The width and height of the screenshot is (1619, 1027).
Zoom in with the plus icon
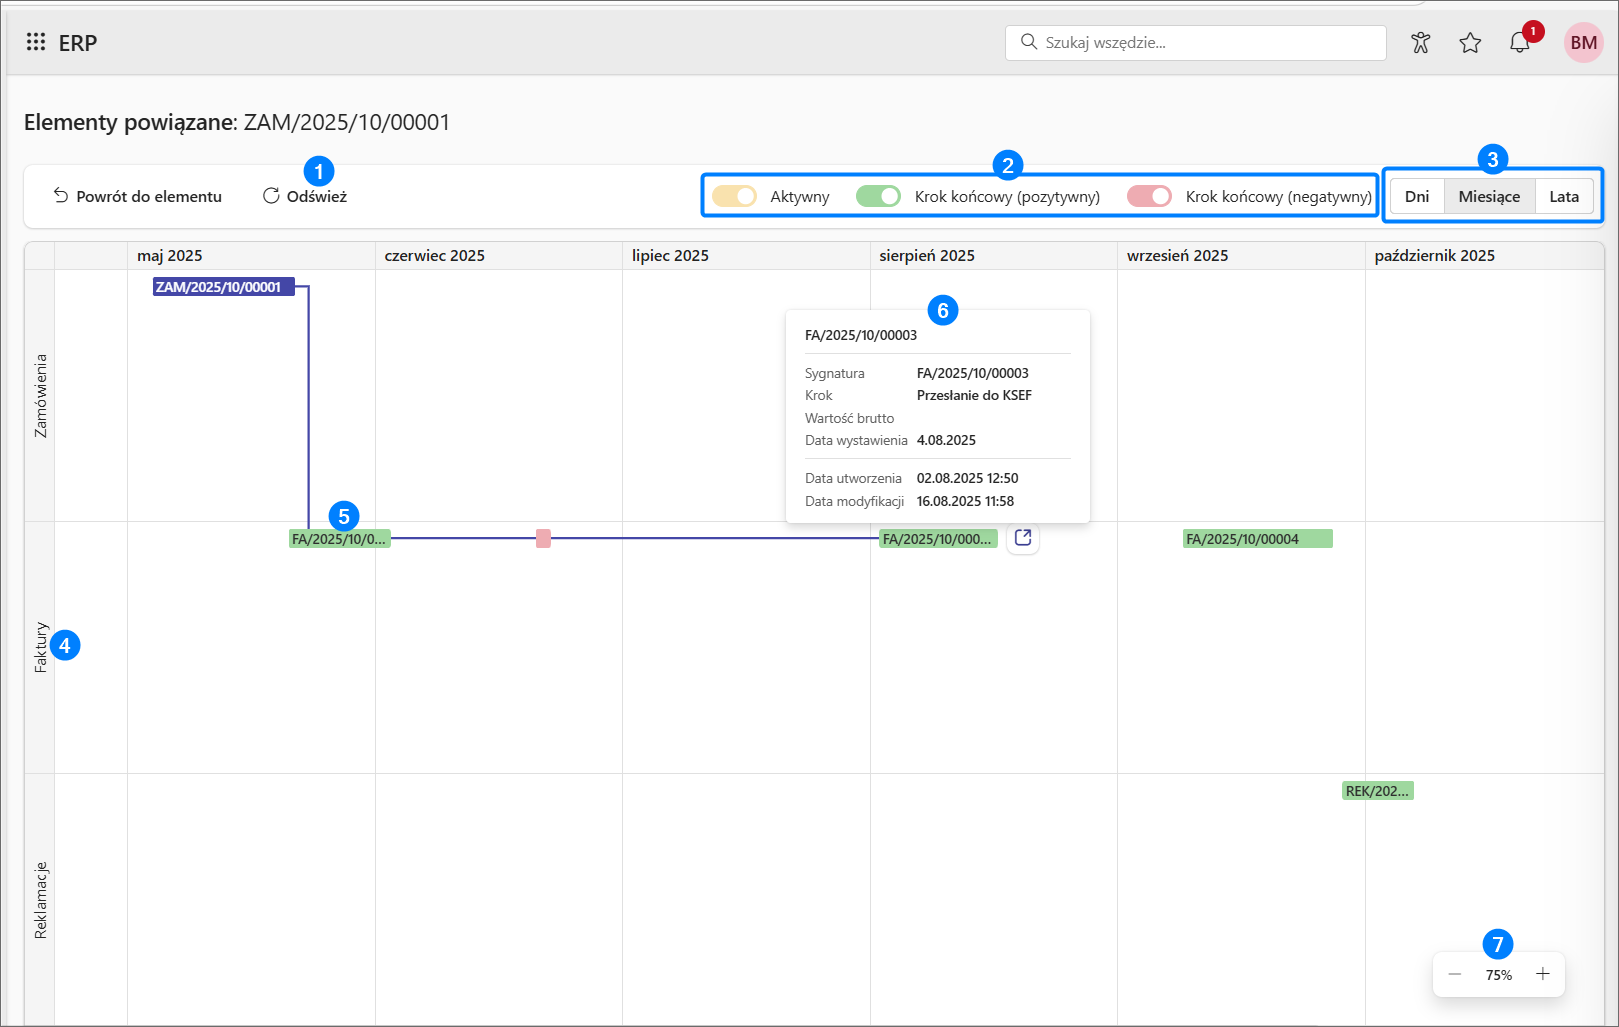click(1542, 975)
